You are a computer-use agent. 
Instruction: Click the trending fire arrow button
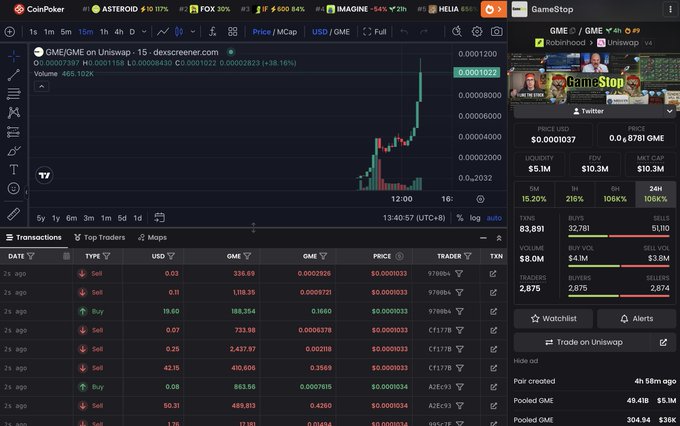coord(494,9)
